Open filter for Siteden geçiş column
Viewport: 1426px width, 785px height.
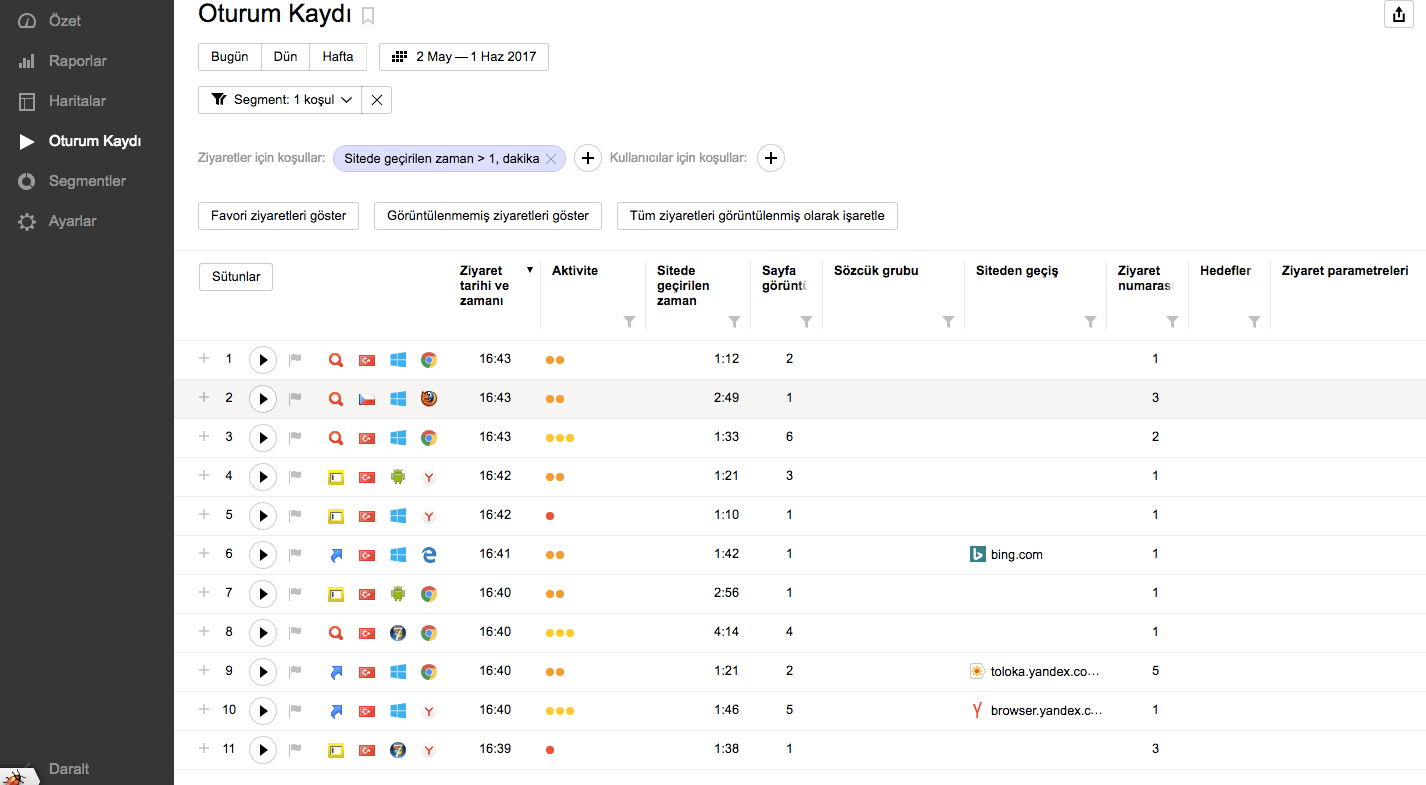tap(1090, 322)
